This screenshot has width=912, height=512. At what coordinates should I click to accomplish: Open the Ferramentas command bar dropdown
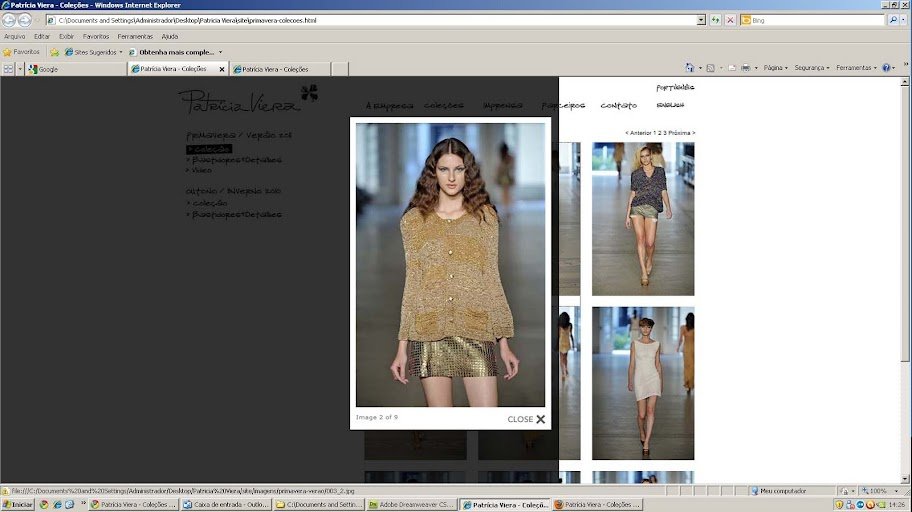[x=856, y=67]
